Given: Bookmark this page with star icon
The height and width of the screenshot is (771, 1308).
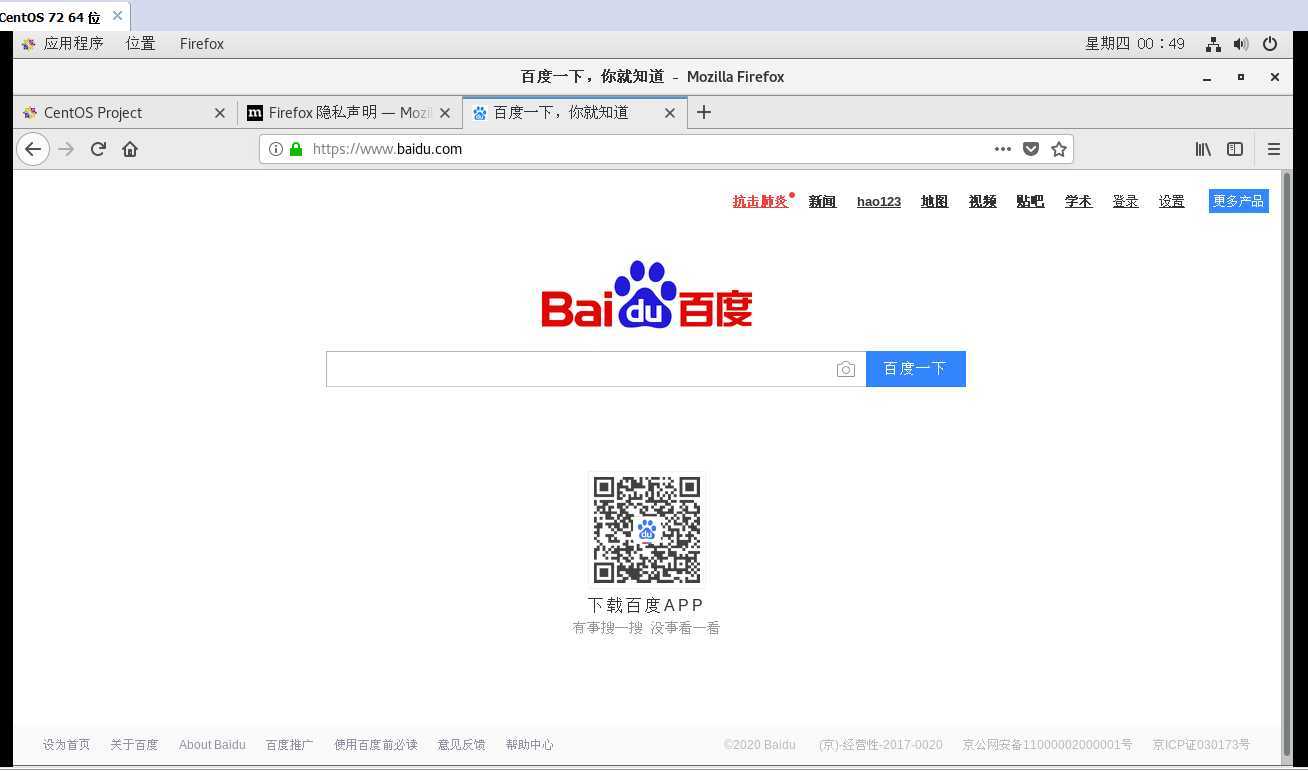Looking at the screenshot, I should pos(1059,149).
